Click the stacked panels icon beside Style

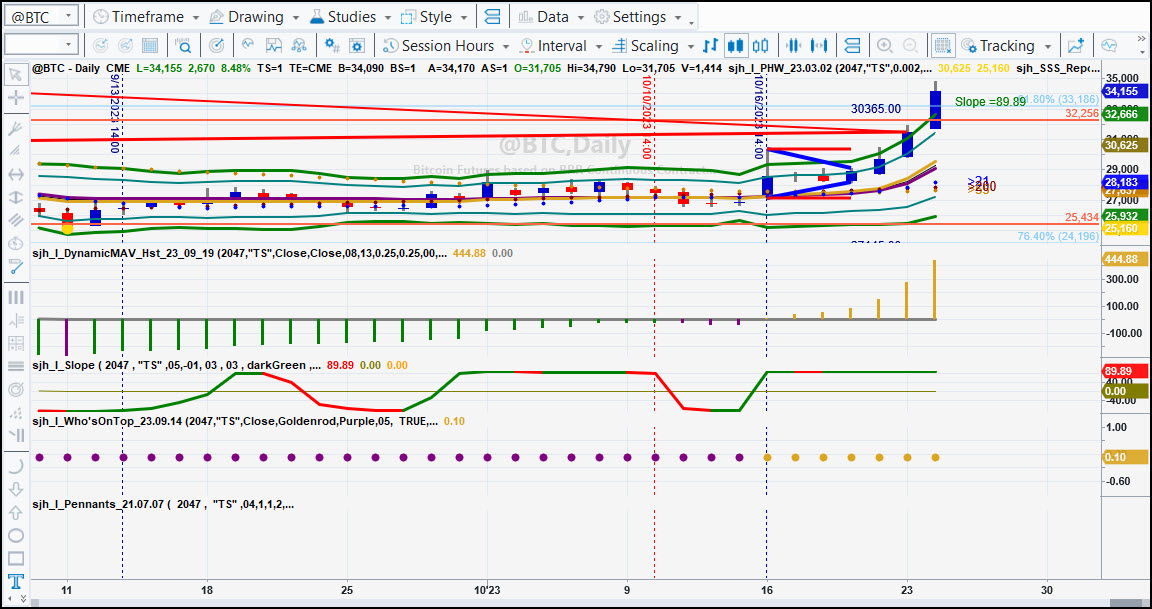click(493, 16)
